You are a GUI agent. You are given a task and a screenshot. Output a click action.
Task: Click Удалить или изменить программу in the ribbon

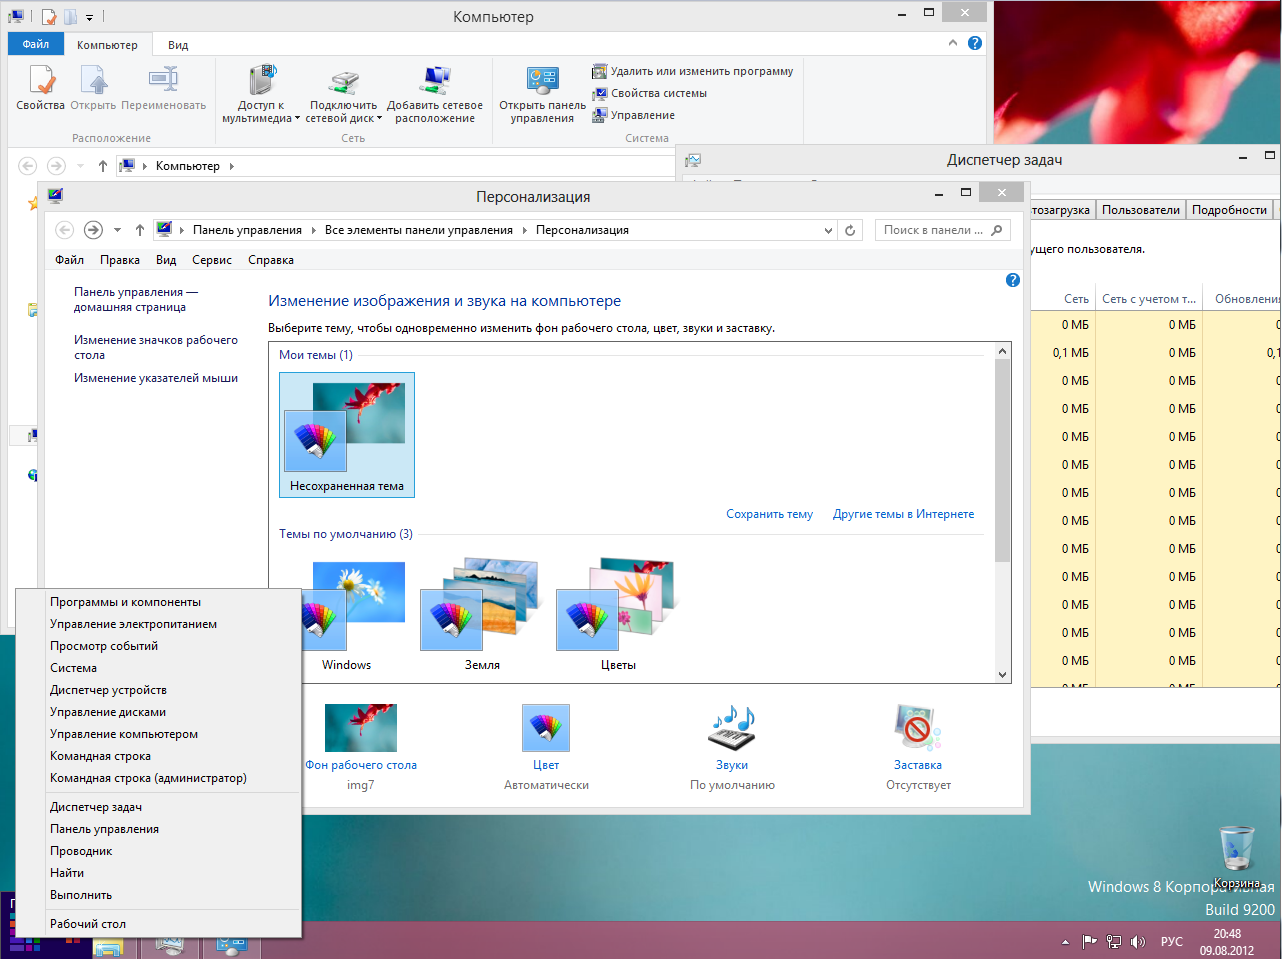(x=693, y=71)
